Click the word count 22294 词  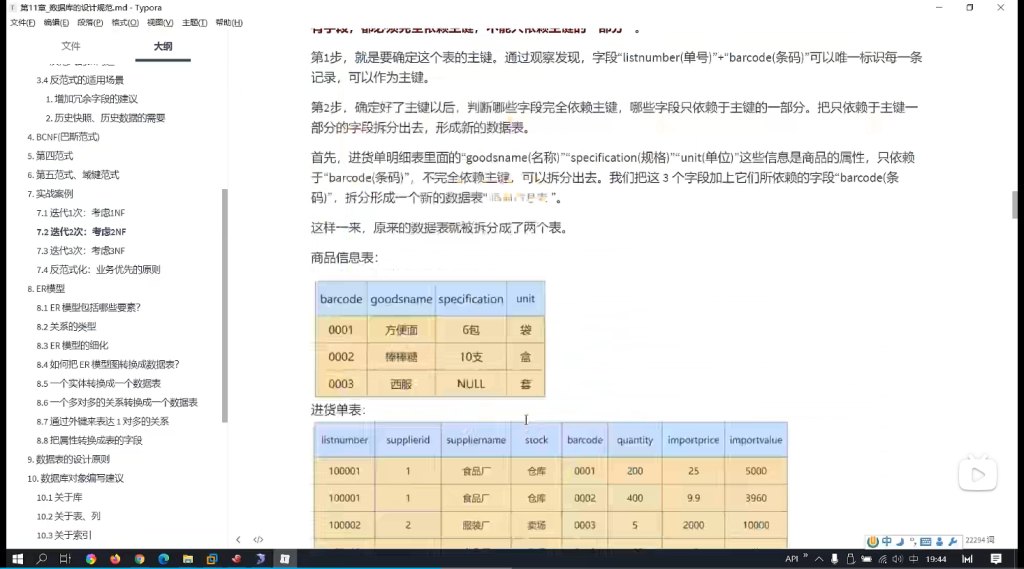pos(980,540)
